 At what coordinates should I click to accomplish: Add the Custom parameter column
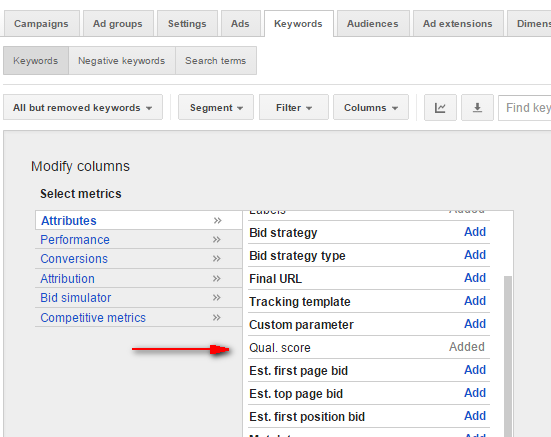(475, 324)
